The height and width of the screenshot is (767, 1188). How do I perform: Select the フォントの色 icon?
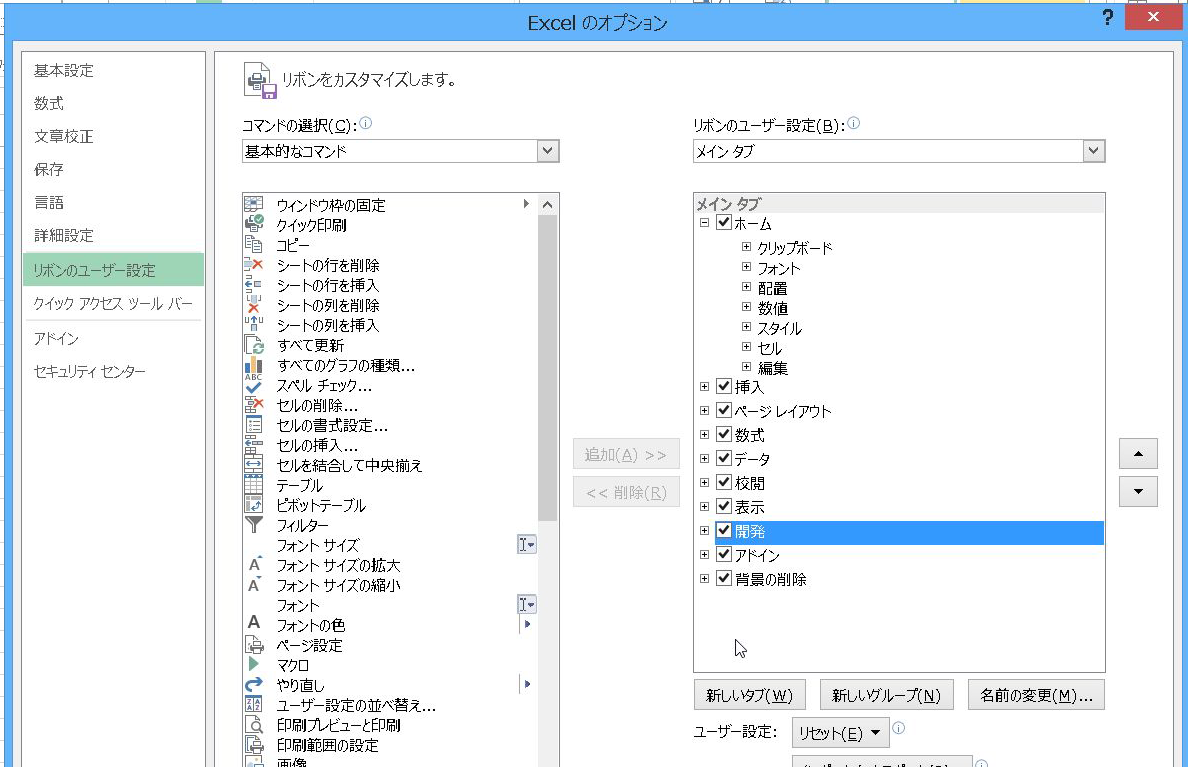pos(253,623)
